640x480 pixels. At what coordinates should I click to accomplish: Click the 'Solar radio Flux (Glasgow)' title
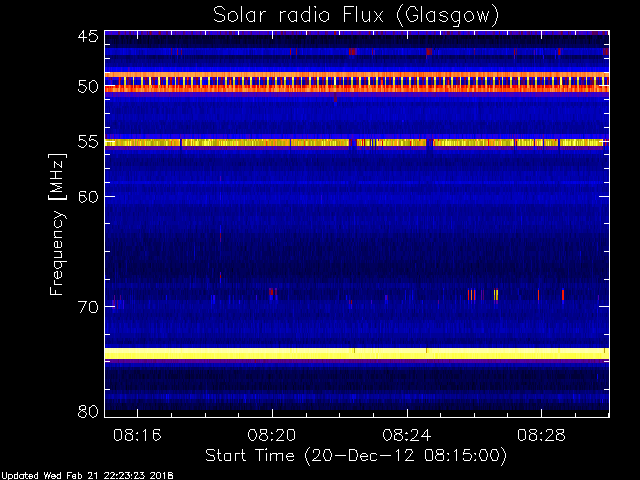tap(356, 16)
